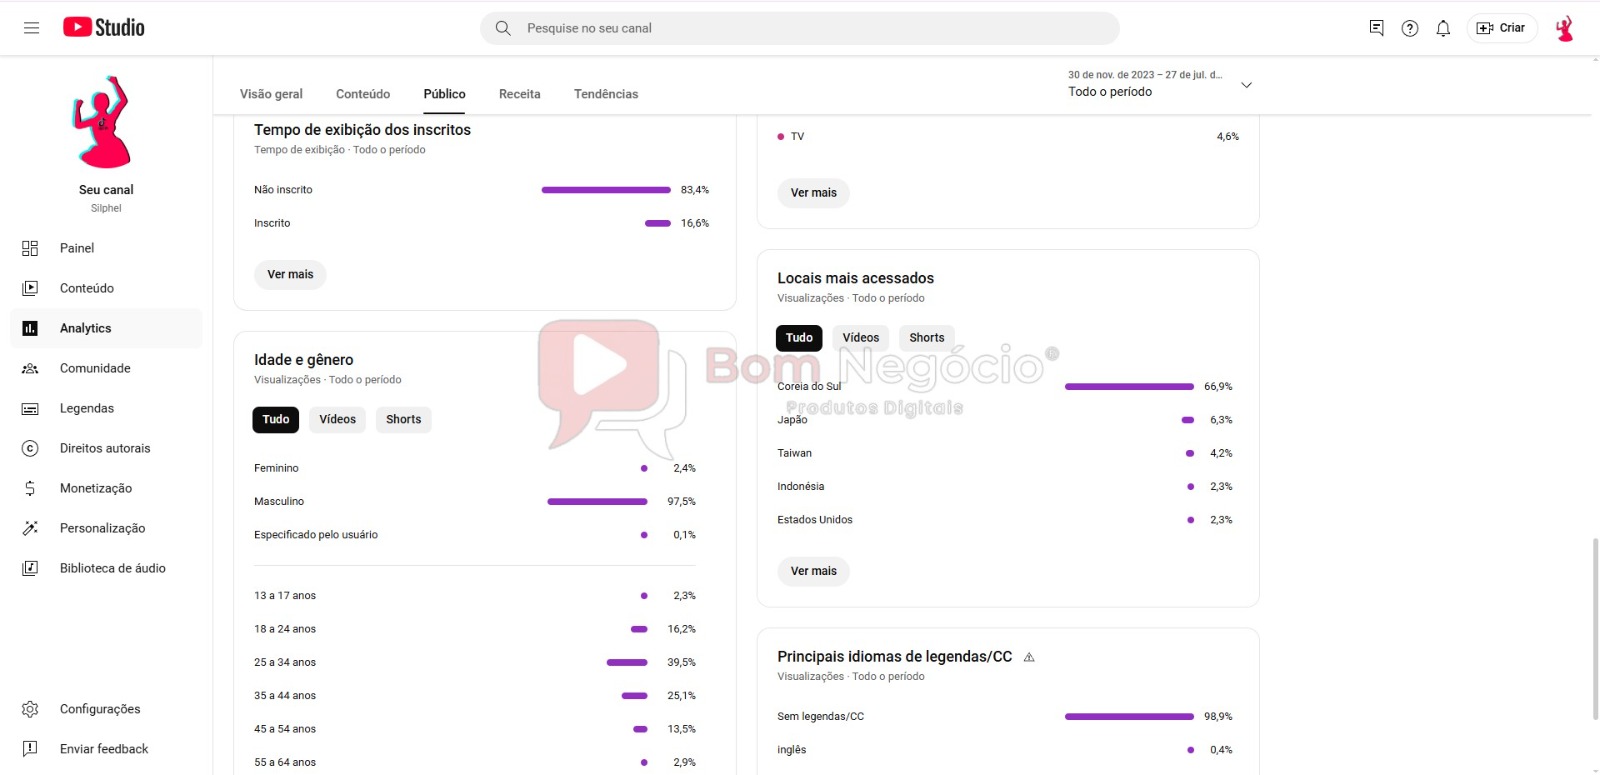Click the YouTube Studio logo
1600x775 pixels.
104,28
